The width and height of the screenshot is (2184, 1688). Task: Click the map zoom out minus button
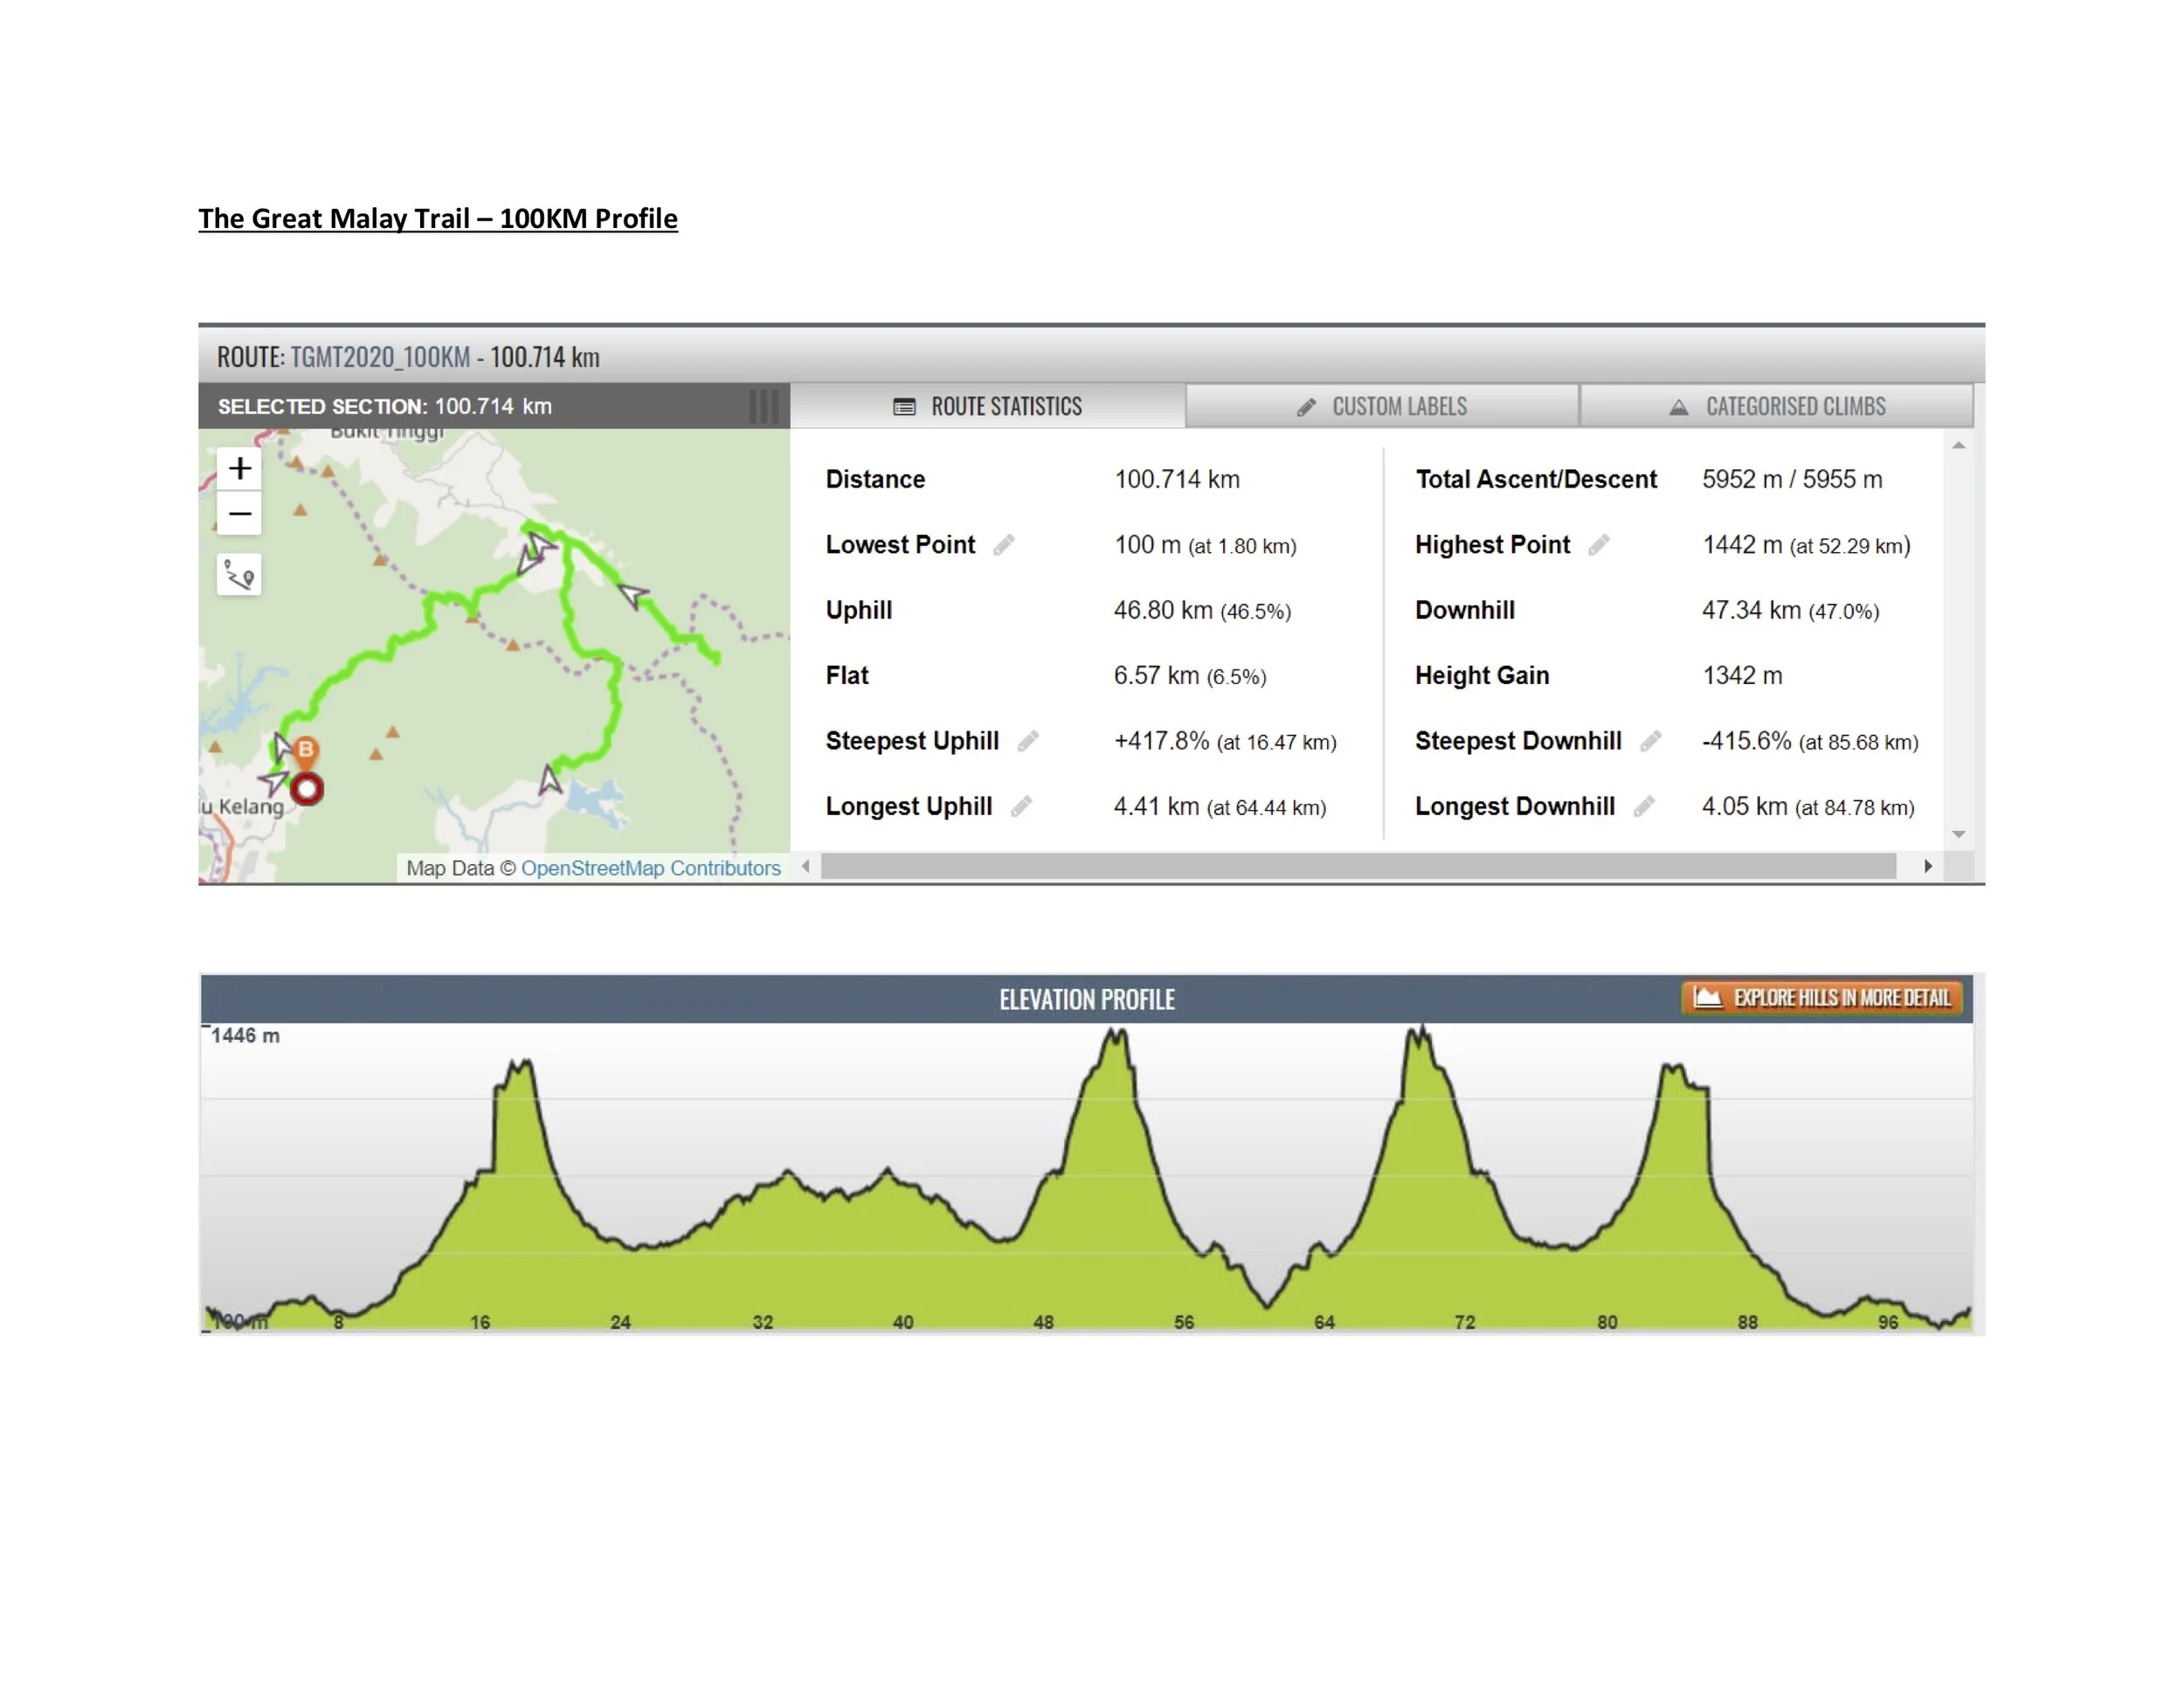[239, 514]
